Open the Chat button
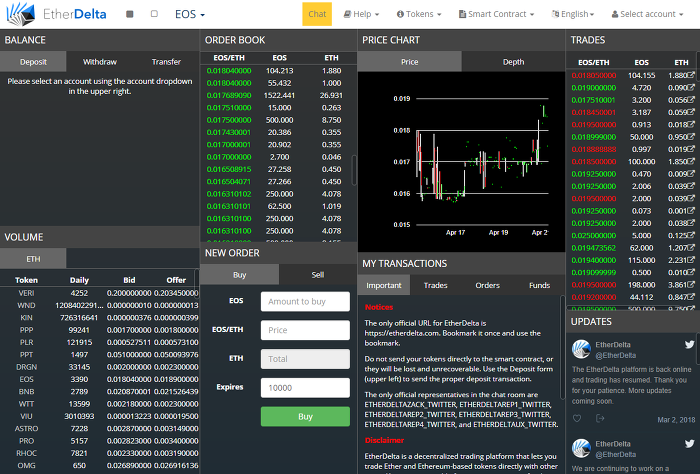This screenshot has width=700, height=474. [317, 14]
